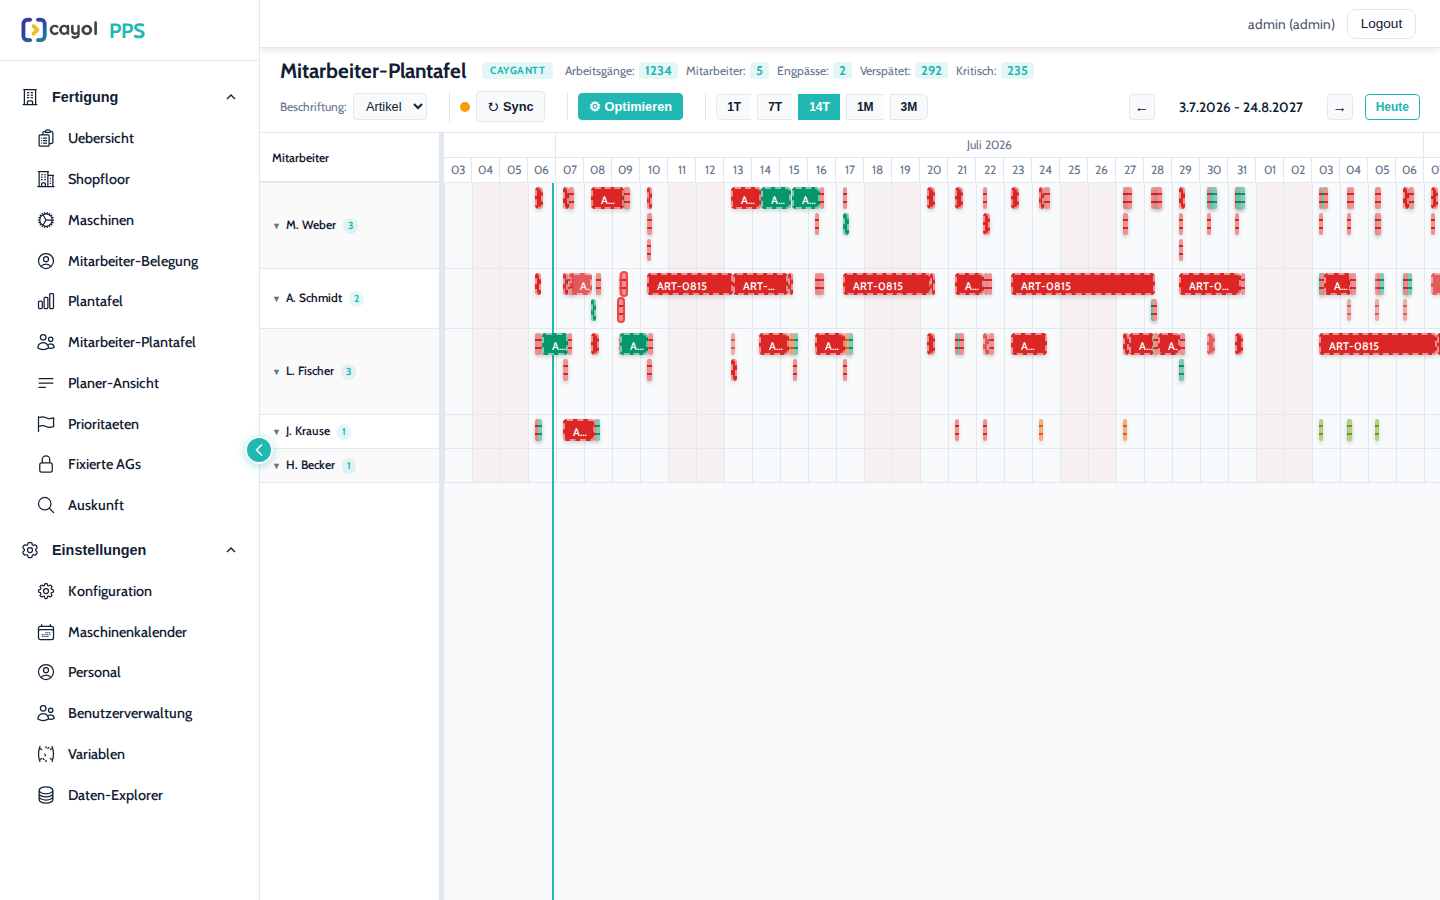Open Mitarbeiter-Plantafel menu entry

[x=132, y=342]
